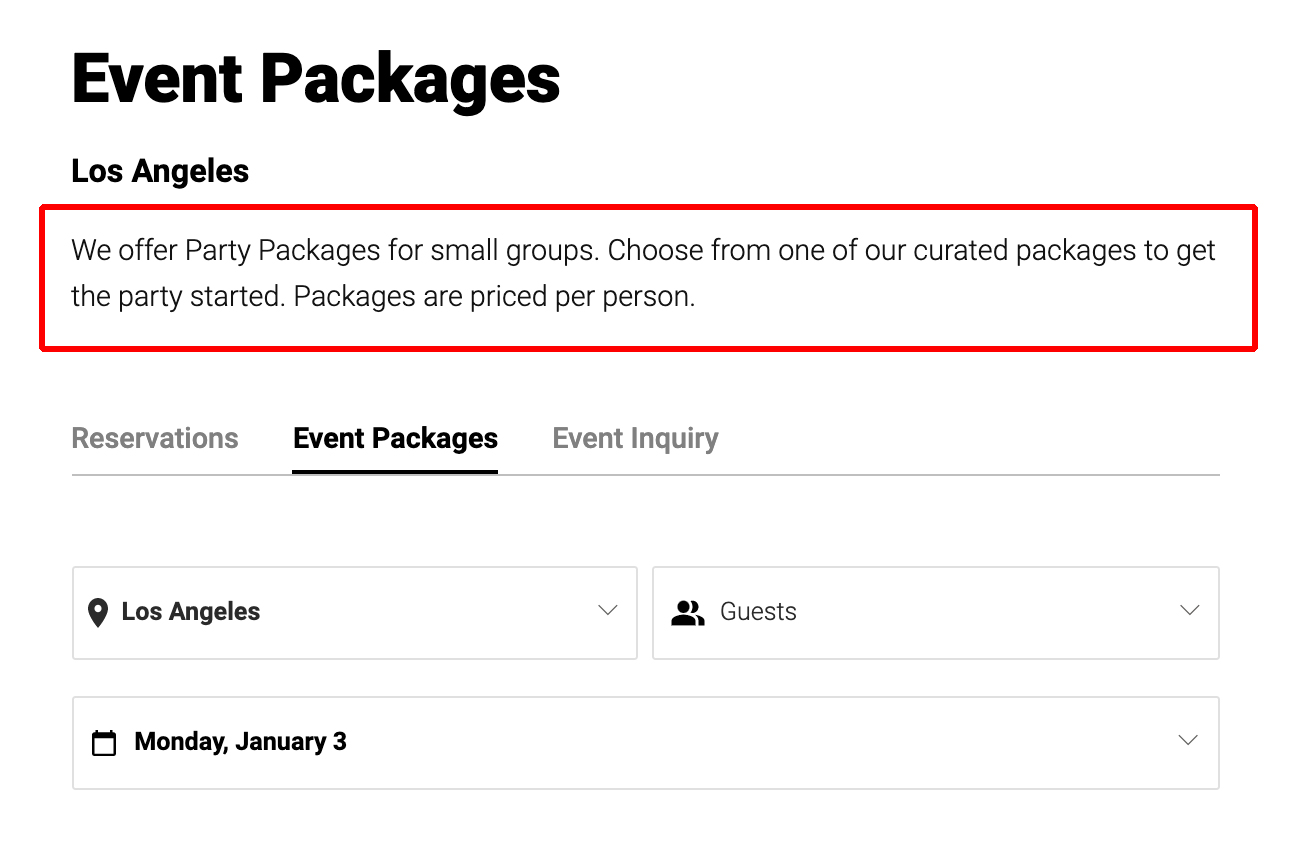Expand the Guests dropdown chevron
The height and width of the screenshot is (848, 1290).
pyautogui.click(x=1189, y=611)
